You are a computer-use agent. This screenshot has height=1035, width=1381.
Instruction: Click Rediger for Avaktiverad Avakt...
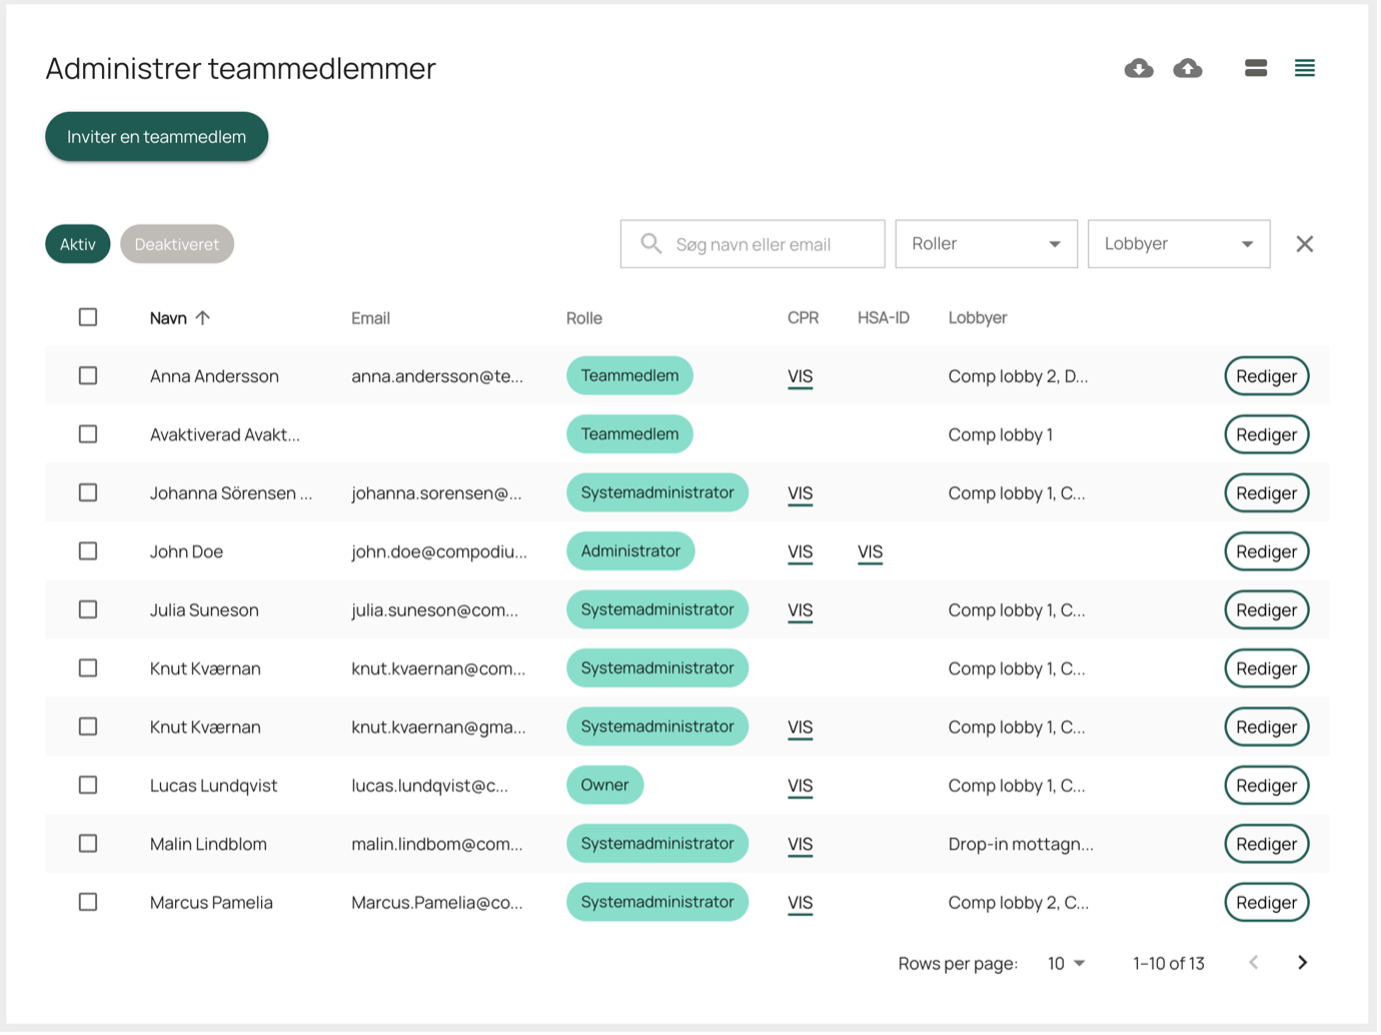pos(1266,434)
